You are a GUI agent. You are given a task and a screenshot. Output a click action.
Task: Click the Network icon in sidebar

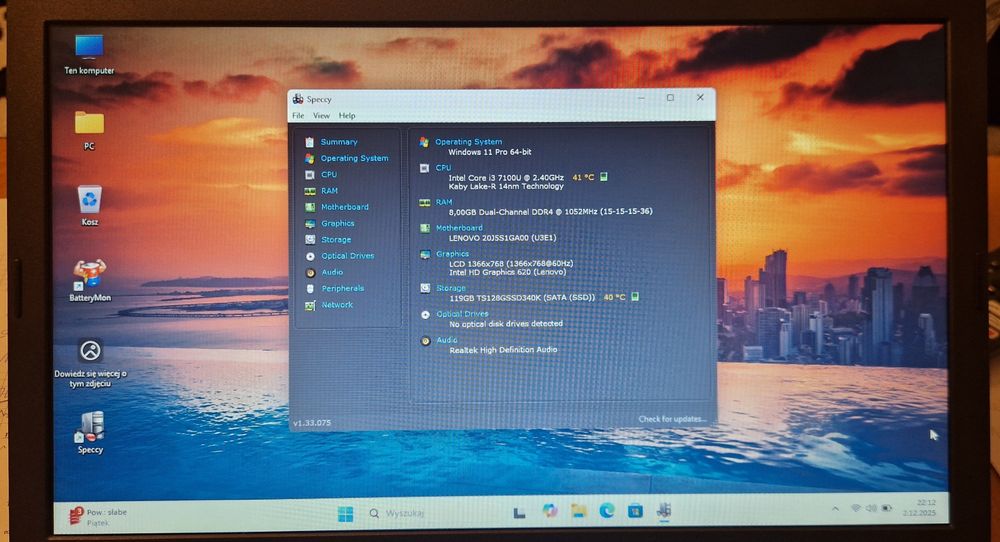310,305
